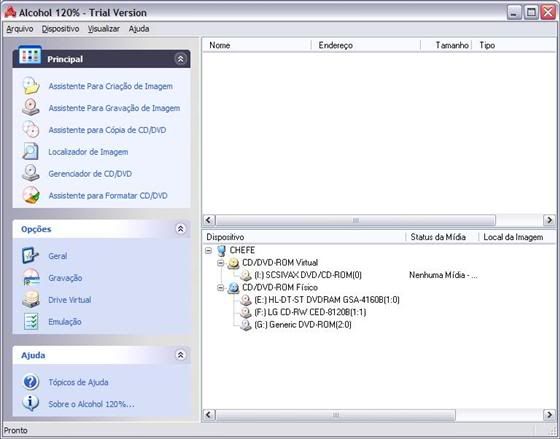Open the Gerenciador de CD/DVD link
The height and width of the screenshot is (439, 560).
point(90,174)
